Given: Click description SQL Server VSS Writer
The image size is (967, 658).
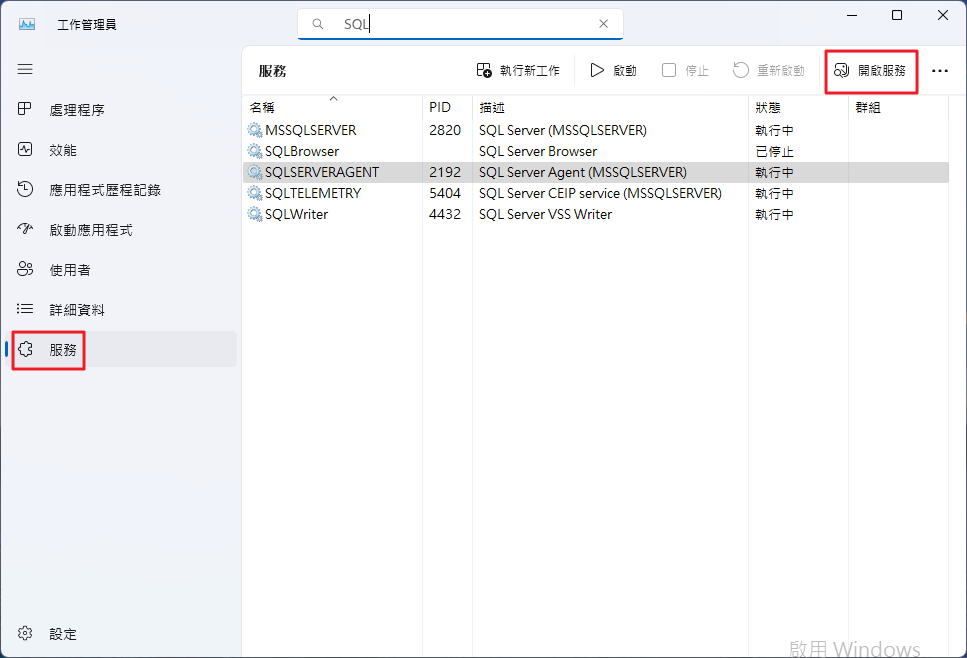Looking at the screenshot, I should click(545, 214).
